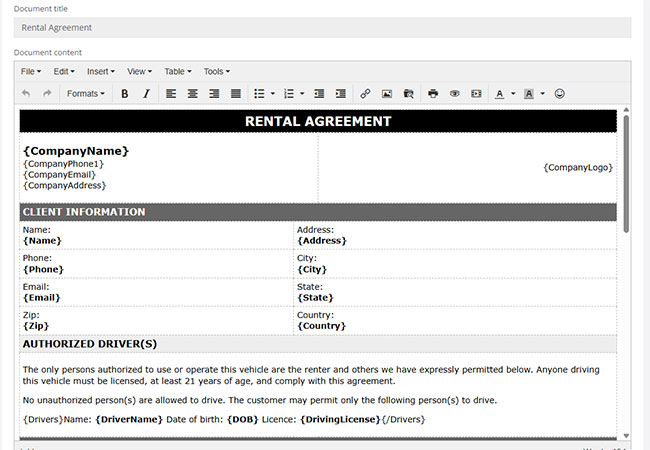Viewport: 650px width, 450px height.
Task: Click the Undo arrow icon
Action: 26,94
